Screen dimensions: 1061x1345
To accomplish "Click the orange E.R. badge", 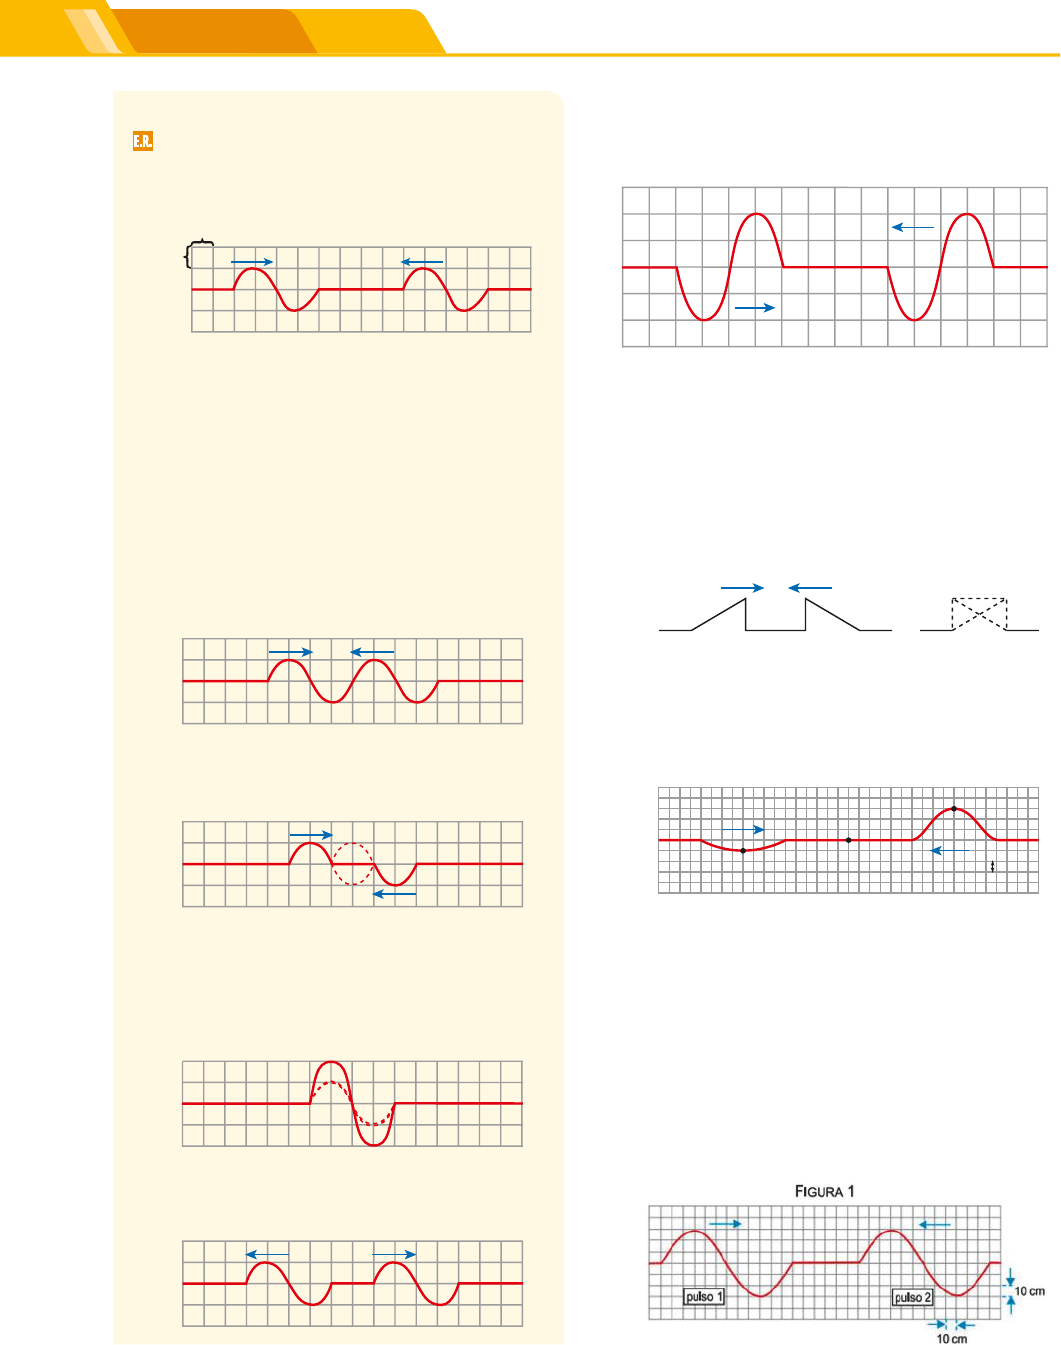I will click(x=143, y=141).
